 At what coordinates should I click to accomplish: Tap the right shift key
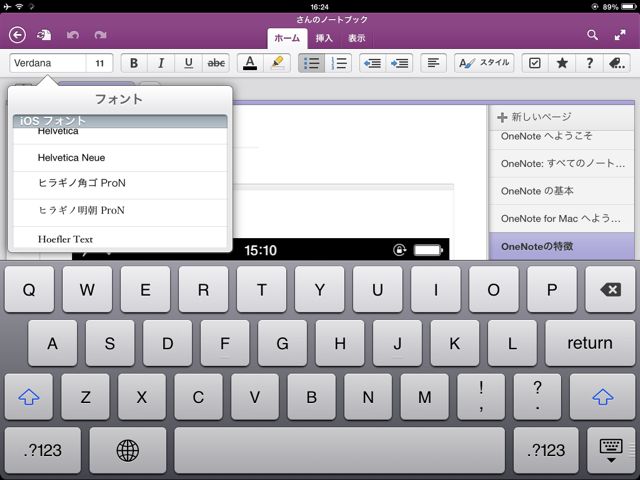coord(602,396)
